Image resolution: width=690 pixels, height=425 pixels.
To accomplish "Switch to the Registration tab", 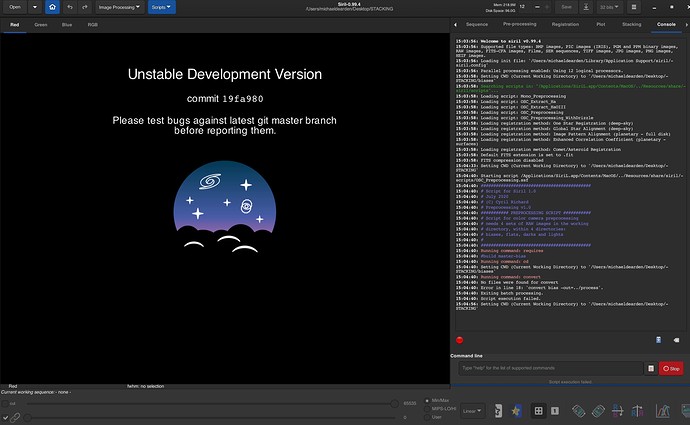I will (567, 22).
